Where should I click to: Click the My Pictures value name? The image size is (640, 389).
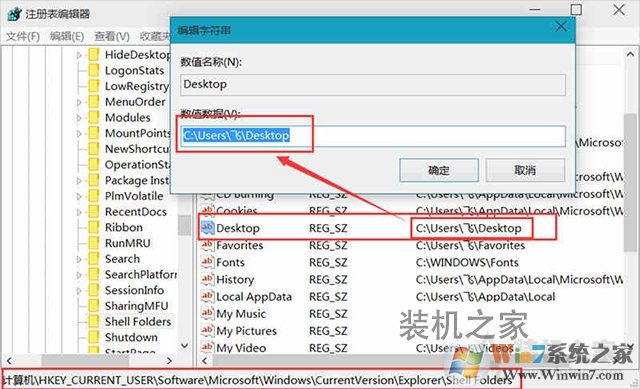(x=246, y=331)
